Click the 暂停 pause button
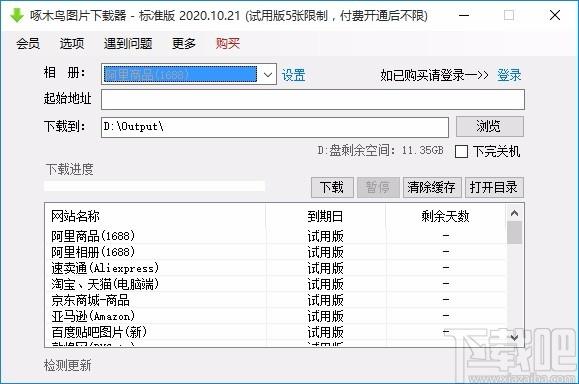Image resolution: width=579 pixels, height=384 pixels. [x=378, y=187]
